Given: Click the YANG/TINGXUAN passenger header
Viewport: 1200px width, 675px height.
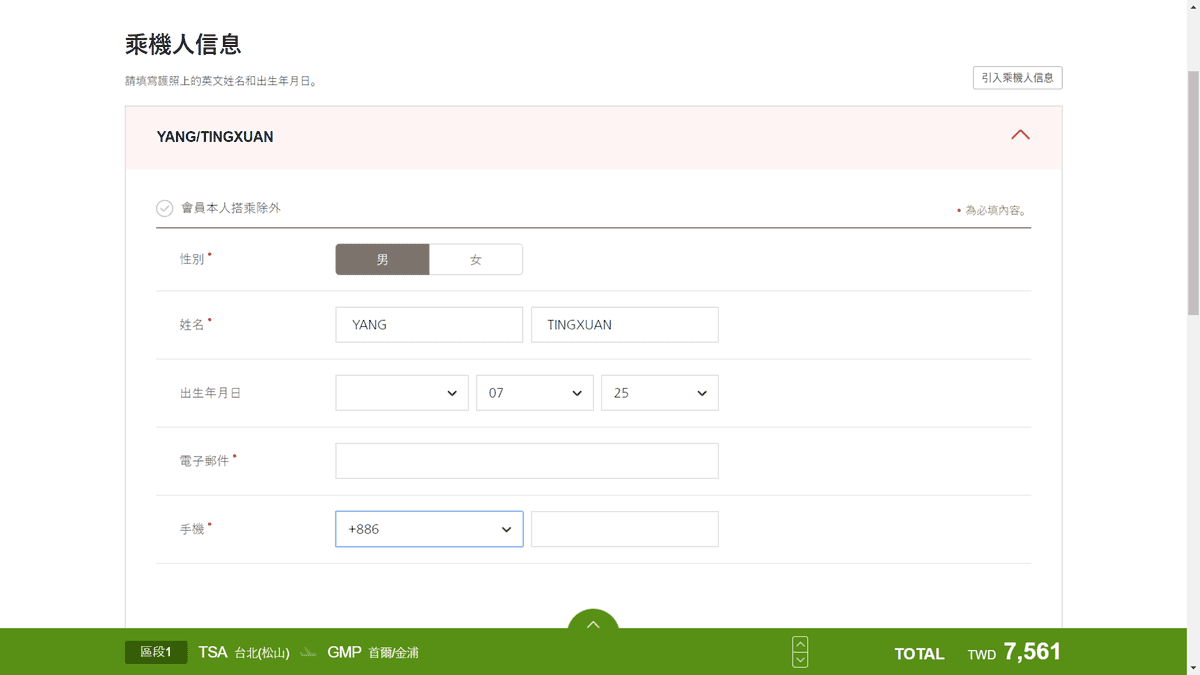Looking at the screenshot, I should click(x=593, y=137).
